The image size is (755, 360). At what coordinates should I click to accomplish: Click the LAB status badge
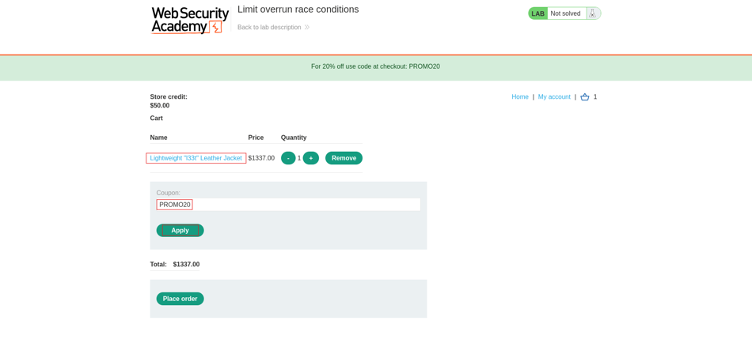click(538, 13)
